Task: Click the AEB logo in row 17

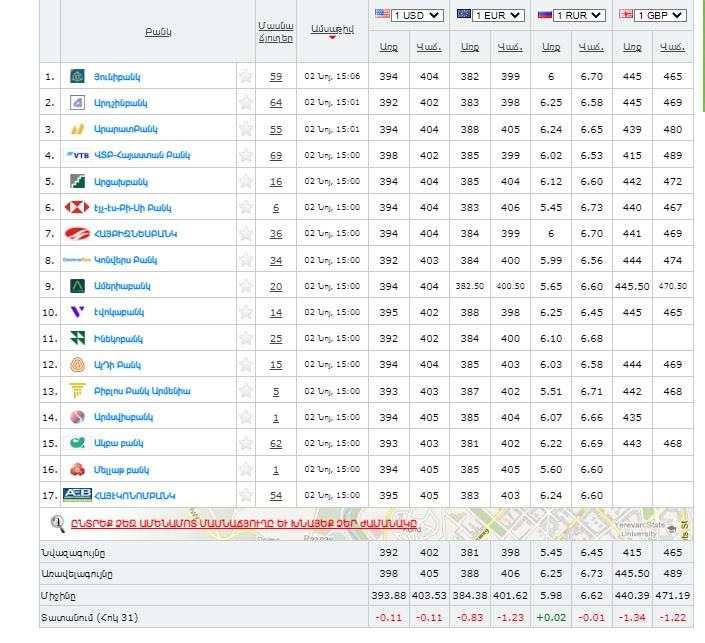Action: coord(78,494)
